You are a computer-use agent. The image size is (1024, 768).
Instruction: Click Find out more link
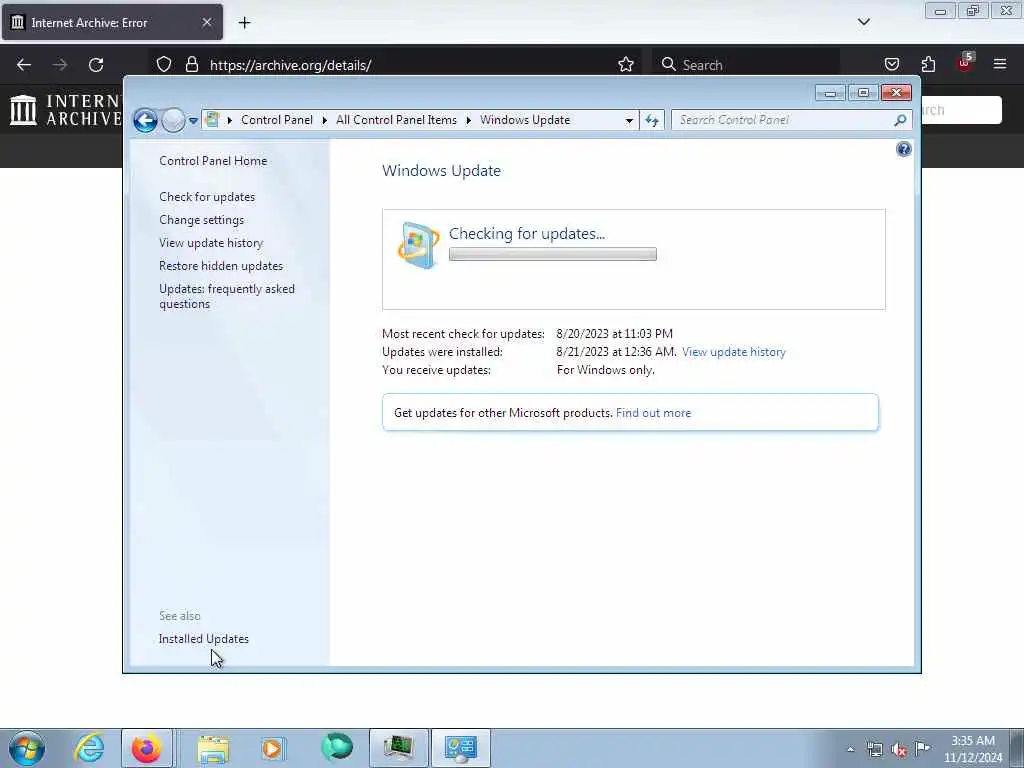(x=653, y=413)
